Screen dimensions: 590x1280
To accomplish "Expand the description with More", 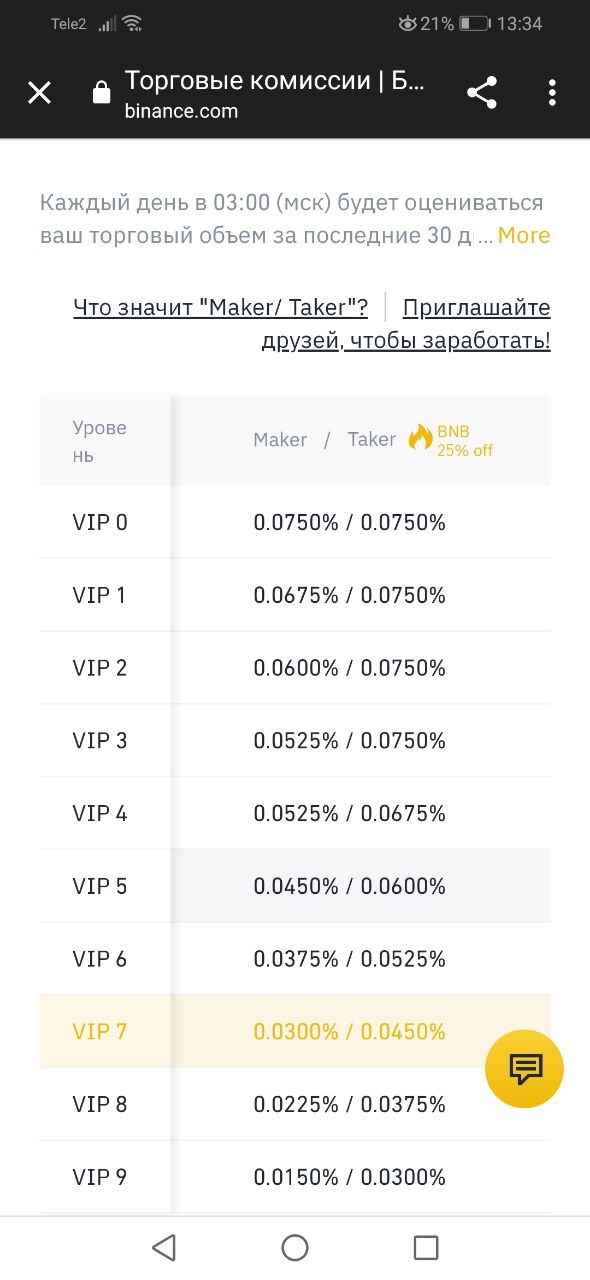I will (524, 236).
